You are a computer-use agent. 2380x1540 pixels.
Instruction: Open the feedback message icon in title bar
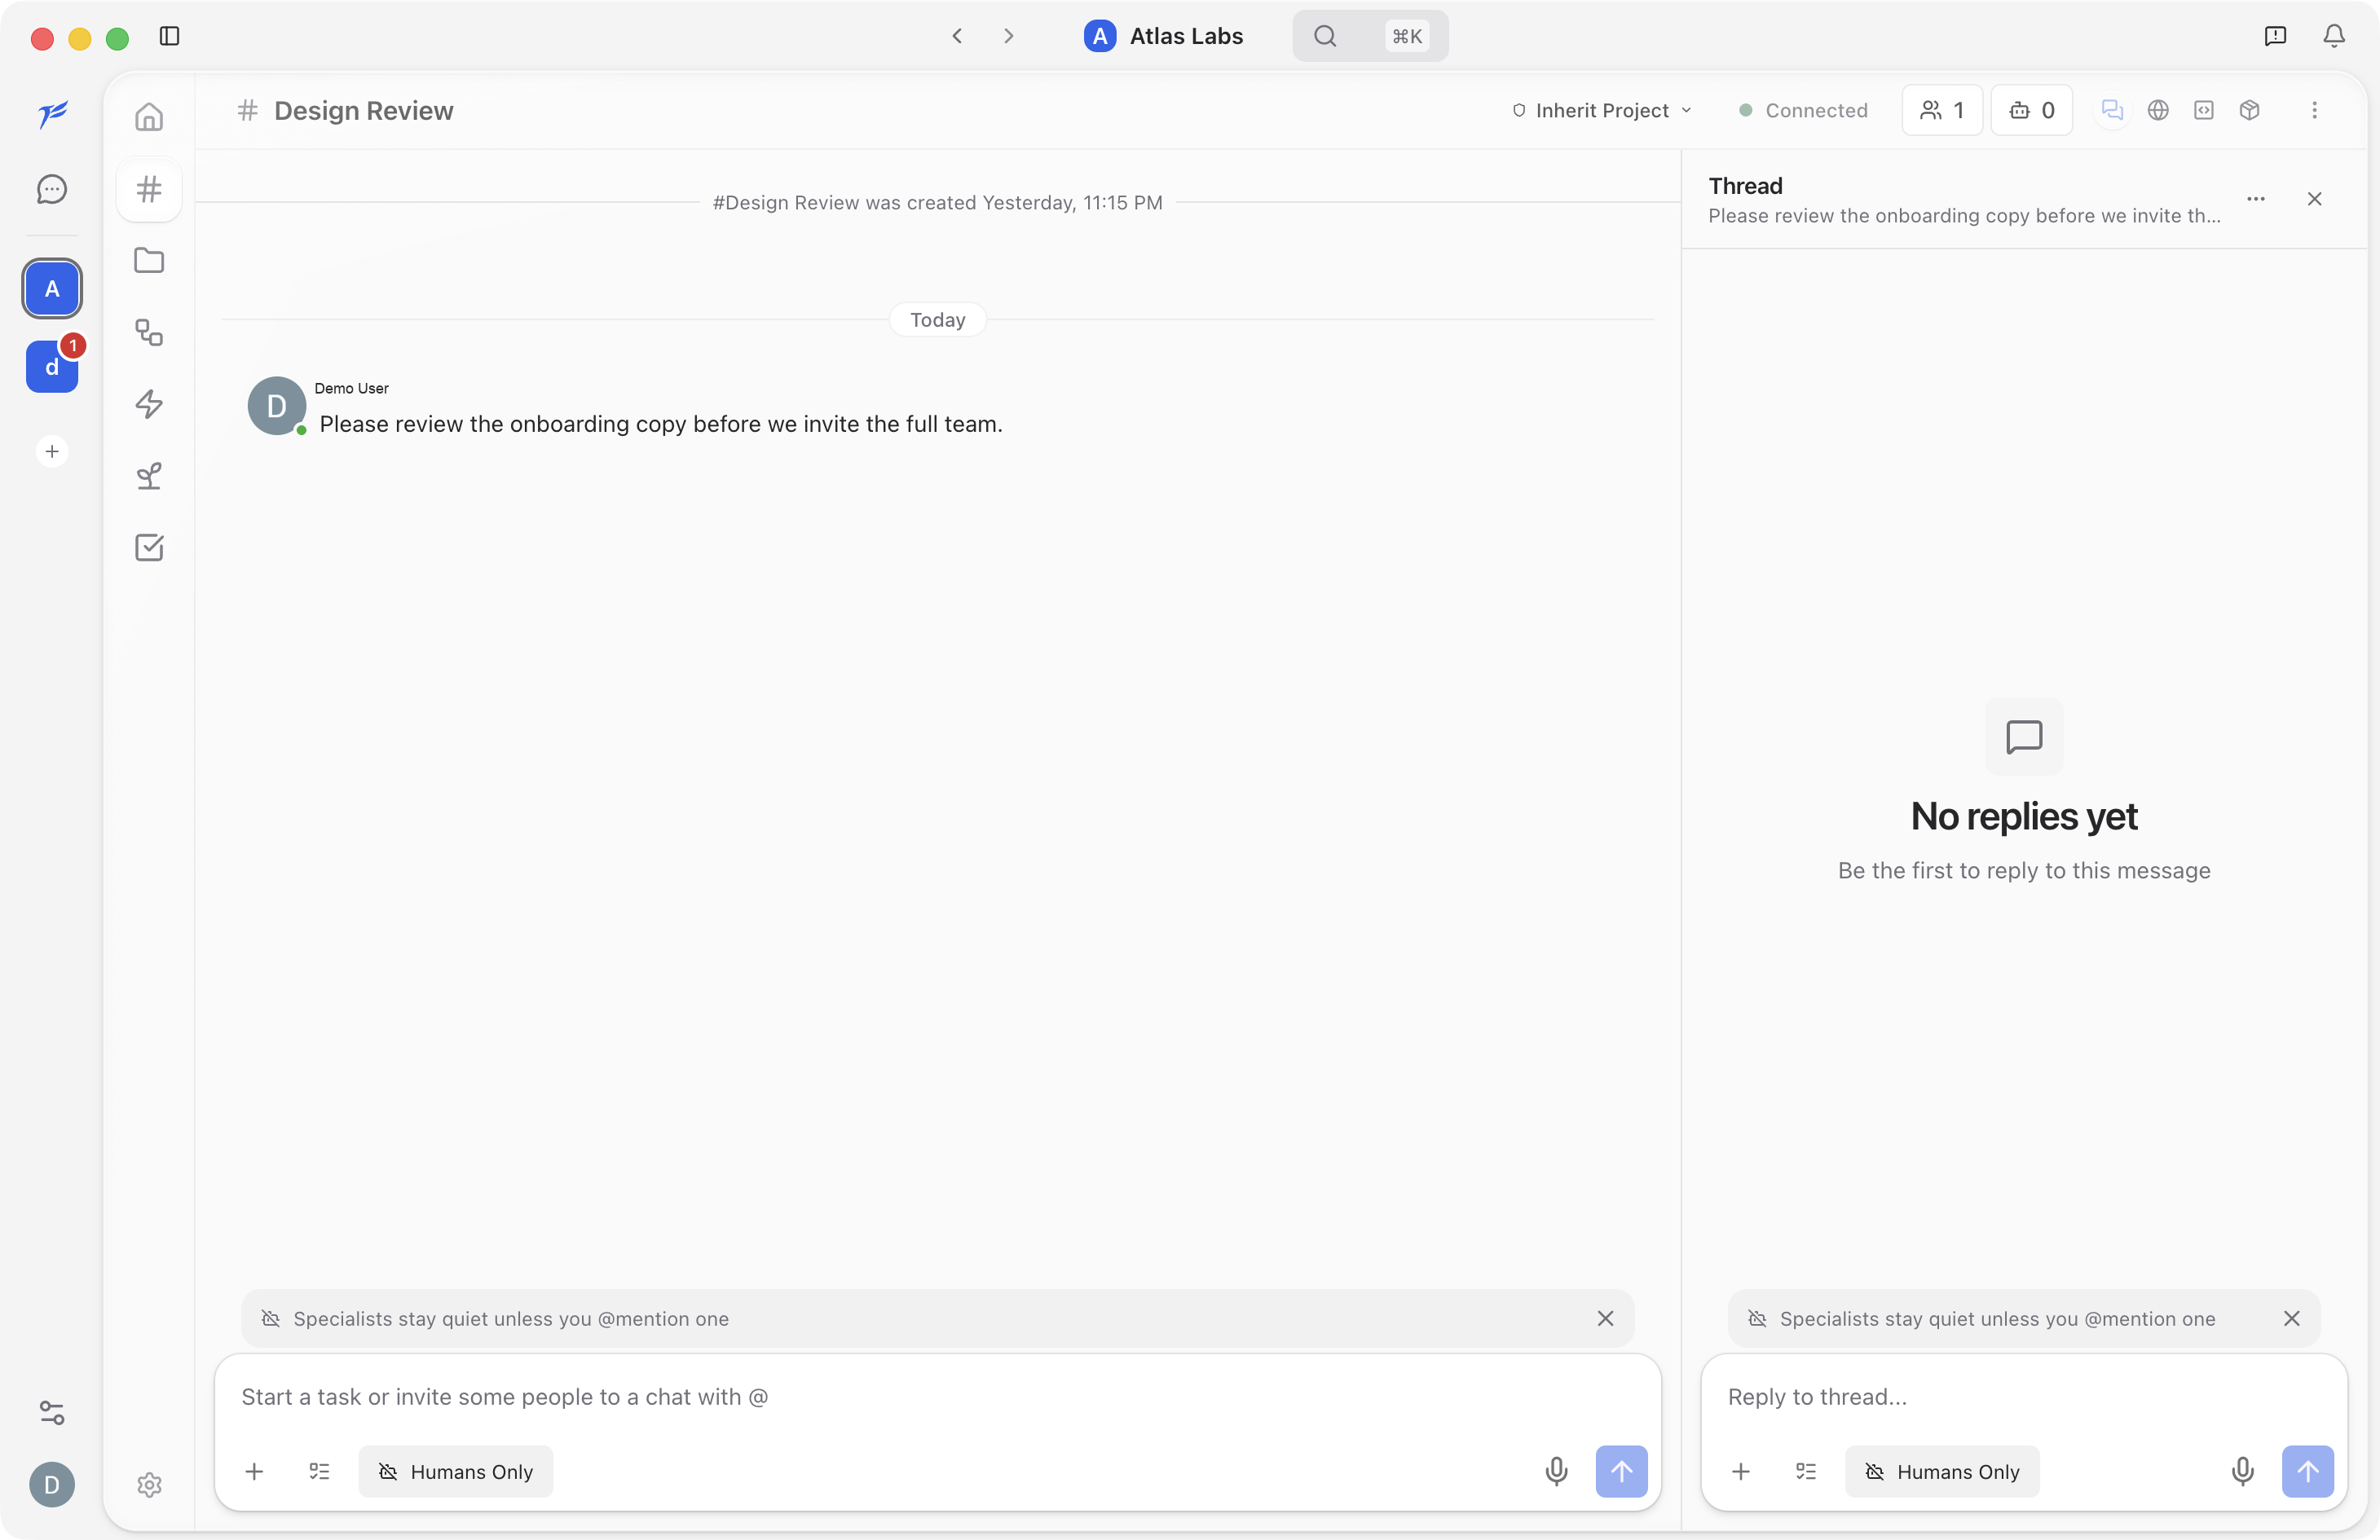(x=2275, y=37)
